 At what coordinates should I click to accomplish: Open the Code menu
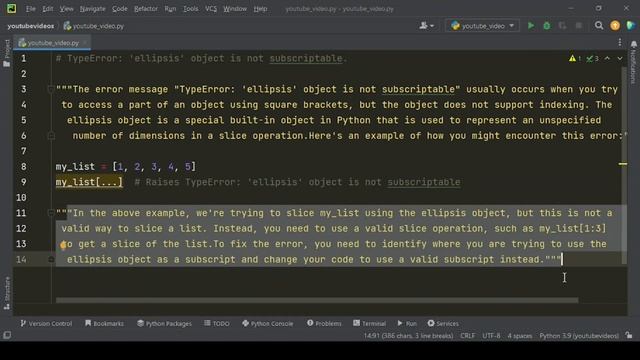tap(120, 9)
